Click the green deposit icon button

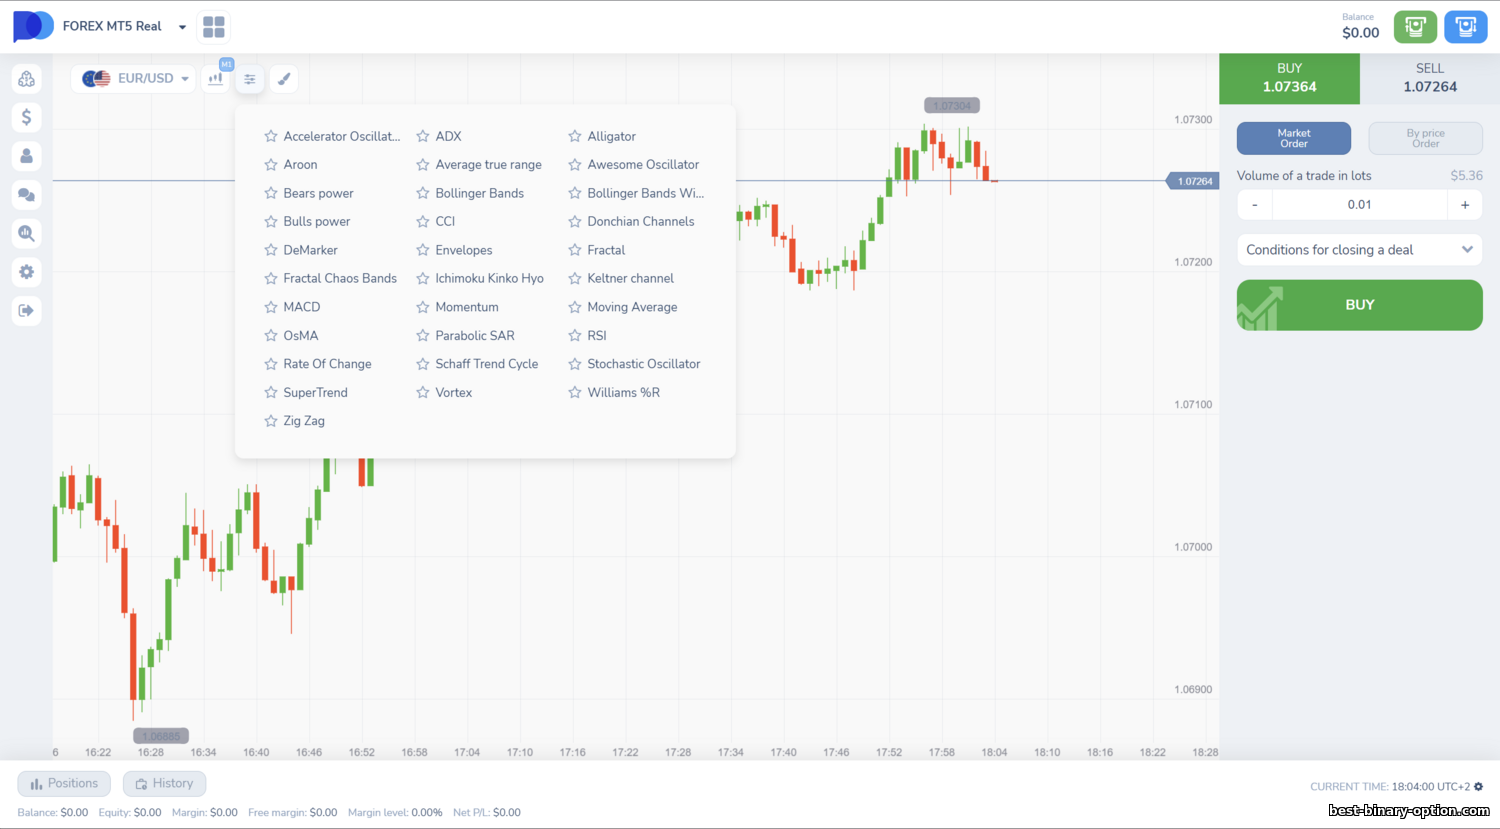tap(1415, 27)
